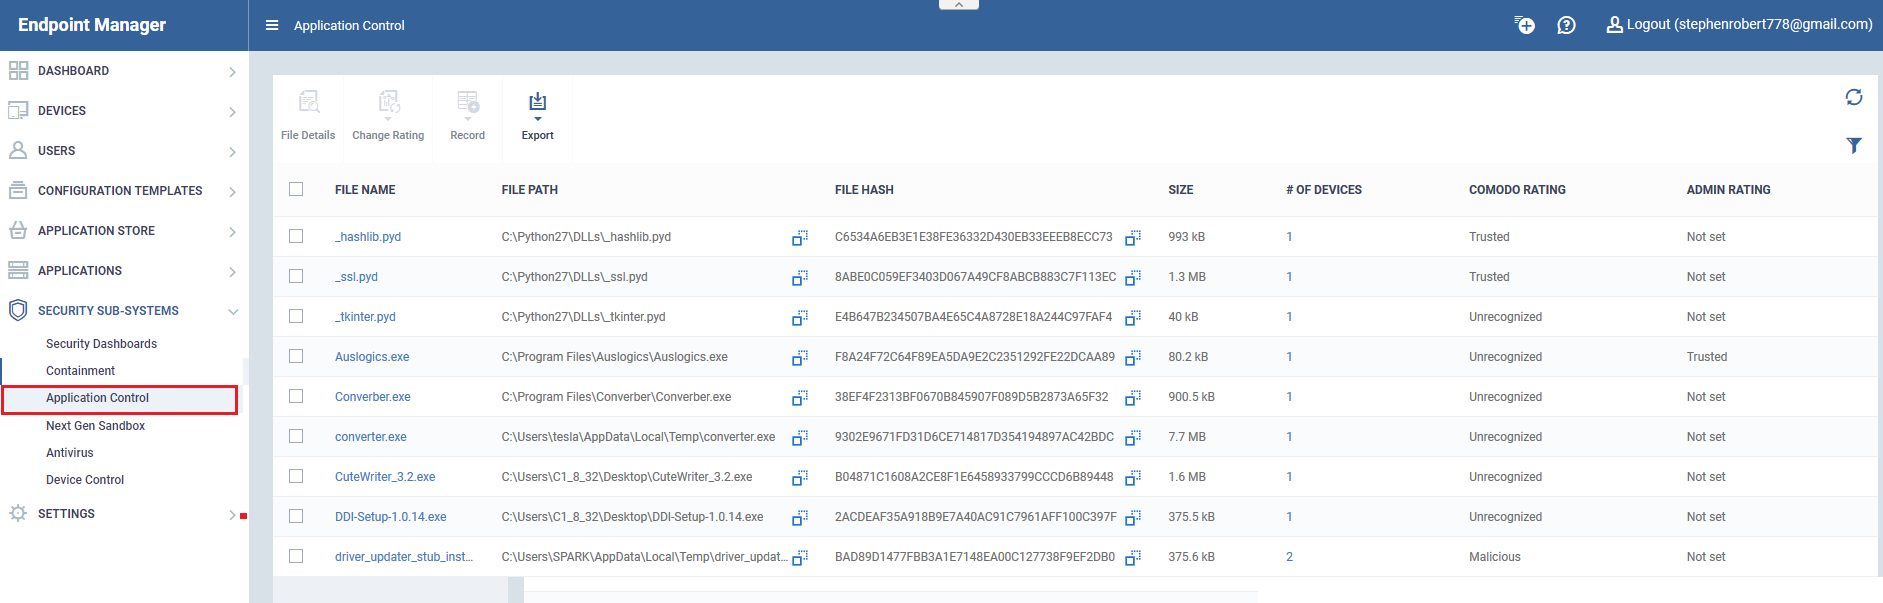Copy file path of Converber.exe

click(800, 398)
